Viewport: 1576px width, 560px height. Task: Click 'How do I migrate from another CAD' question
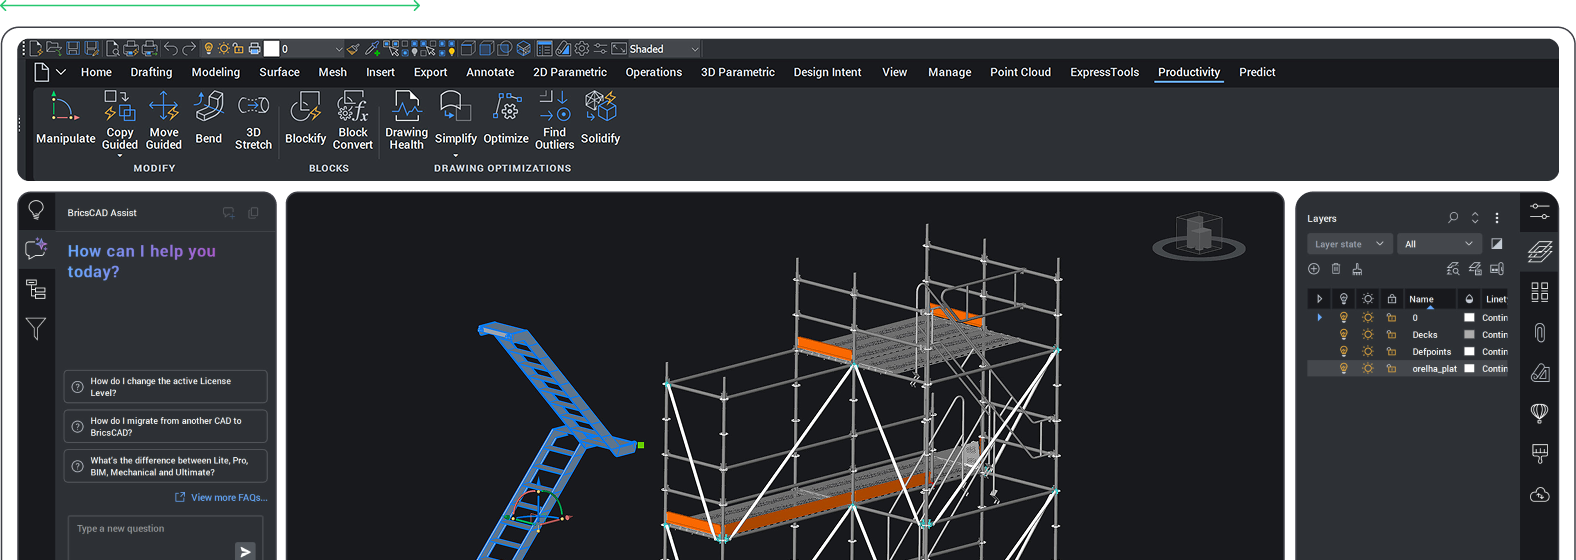click(166, 427)
